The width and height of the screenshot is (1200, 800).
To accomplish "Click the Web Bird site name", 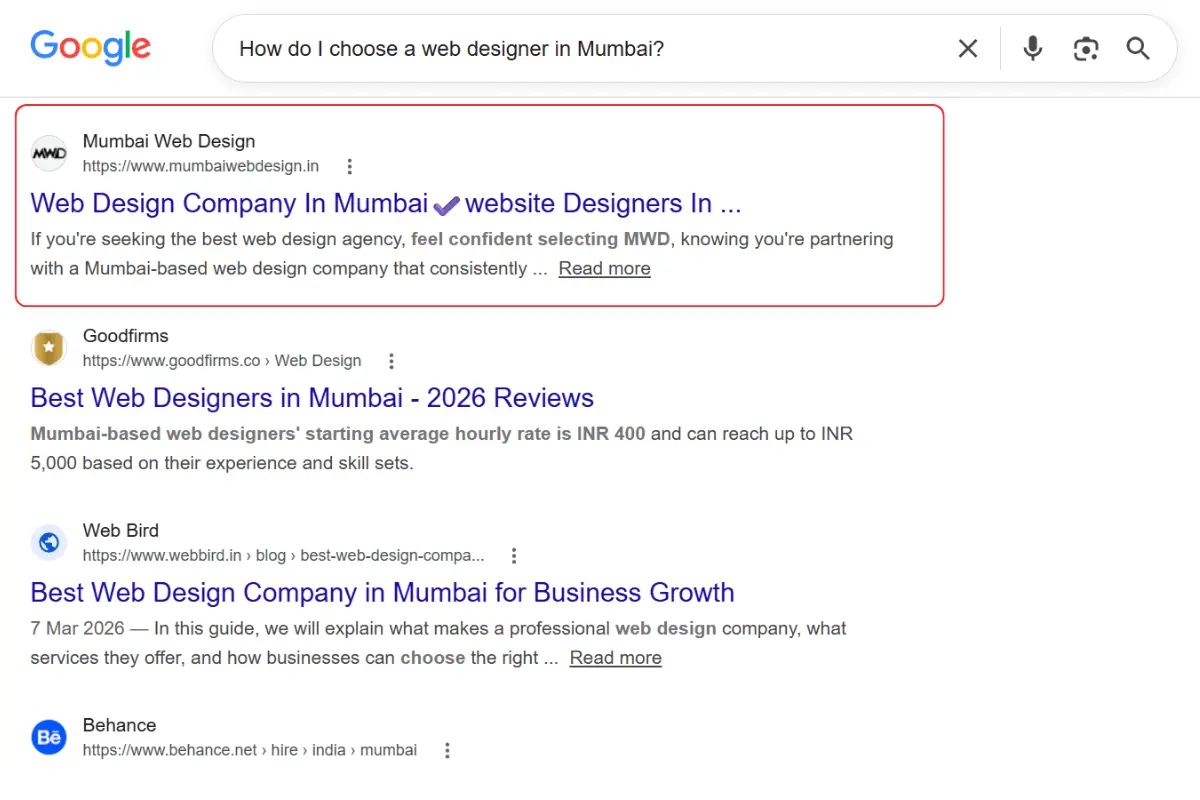I will [x=120, y=531].
